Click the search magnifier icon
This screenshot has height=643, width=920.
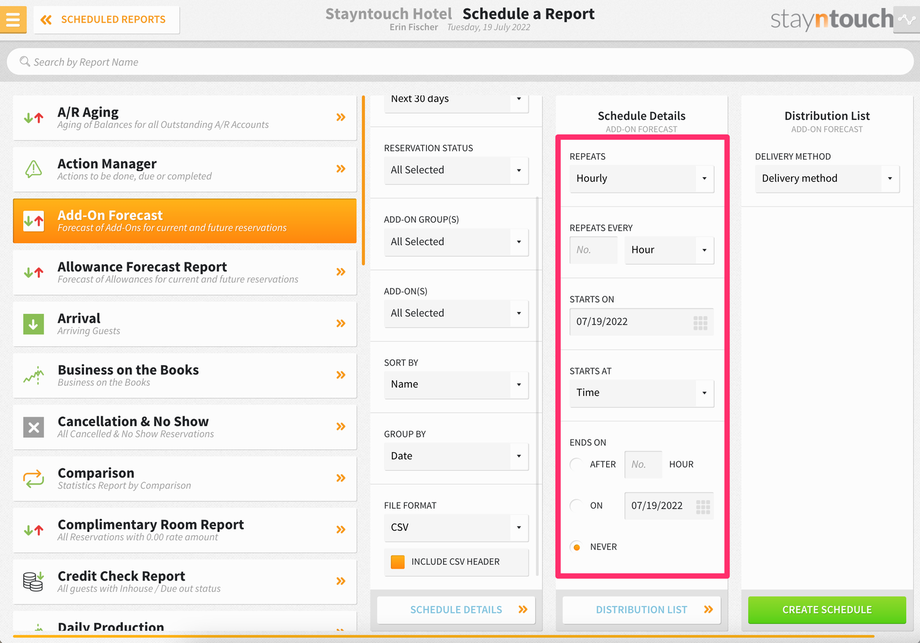point(25,62)
